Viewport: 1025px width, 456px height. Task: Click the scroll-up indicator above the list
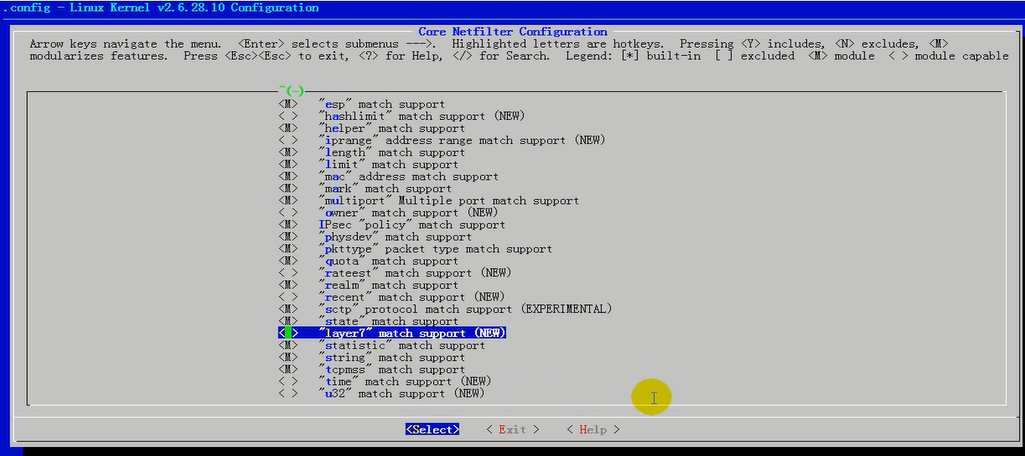tap(291, 91)
